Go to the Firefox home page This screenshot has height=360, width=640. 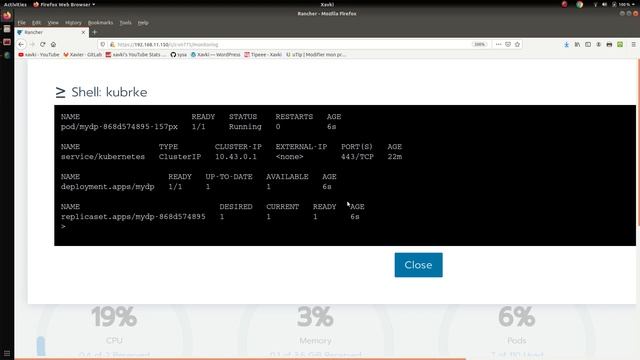point(53,44)
